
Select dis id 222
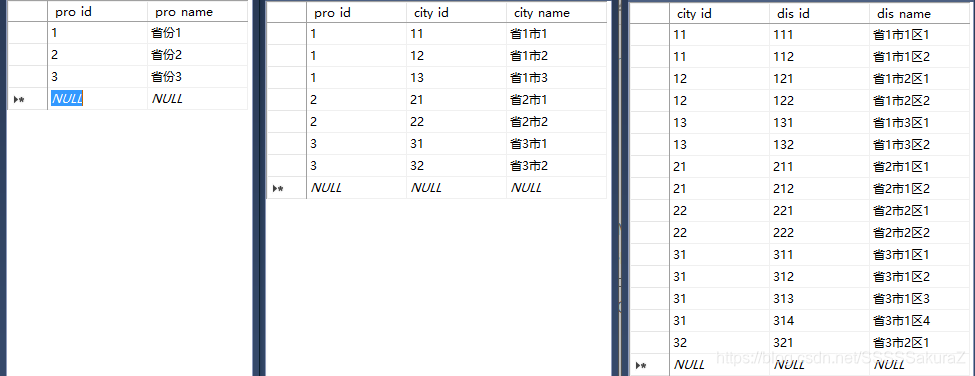(819, 232)
